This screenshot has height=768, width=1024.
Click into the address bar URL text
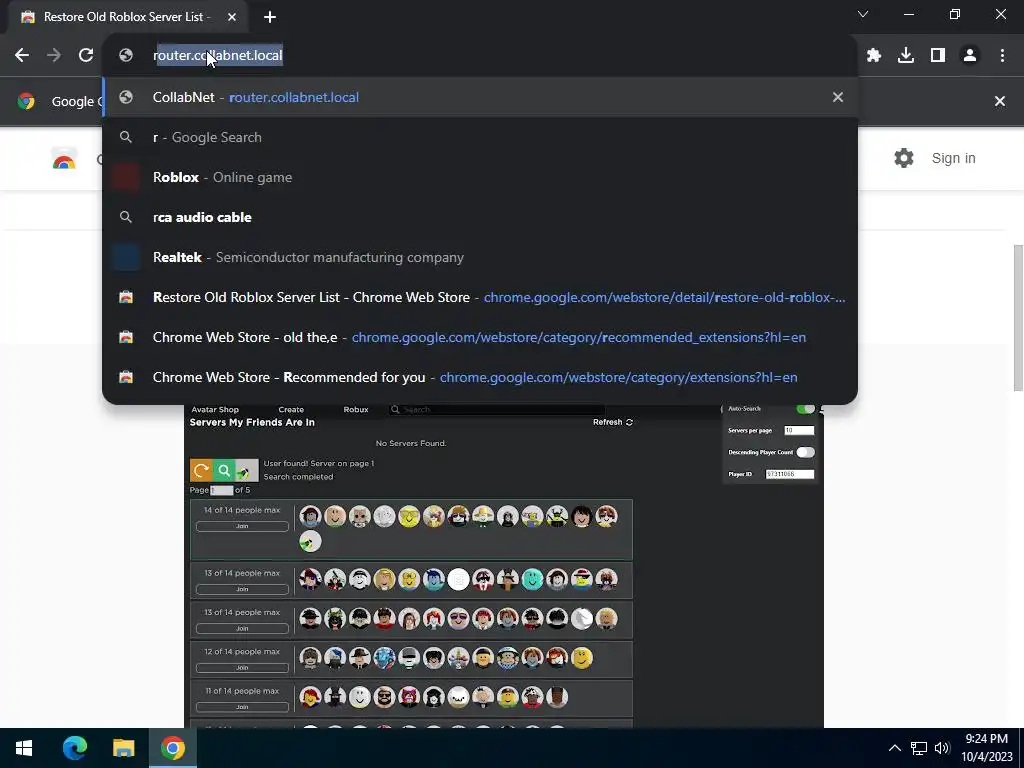pyautogui.click(x=217, y=56)
